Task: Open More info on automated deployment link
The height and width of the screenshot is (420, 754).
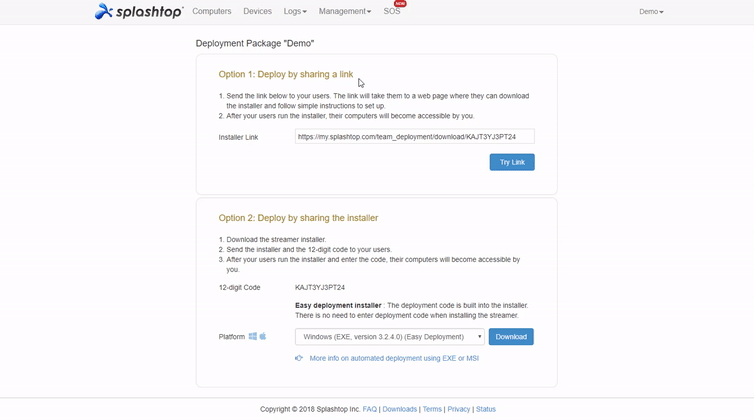Action: click(x=394, y=358)
